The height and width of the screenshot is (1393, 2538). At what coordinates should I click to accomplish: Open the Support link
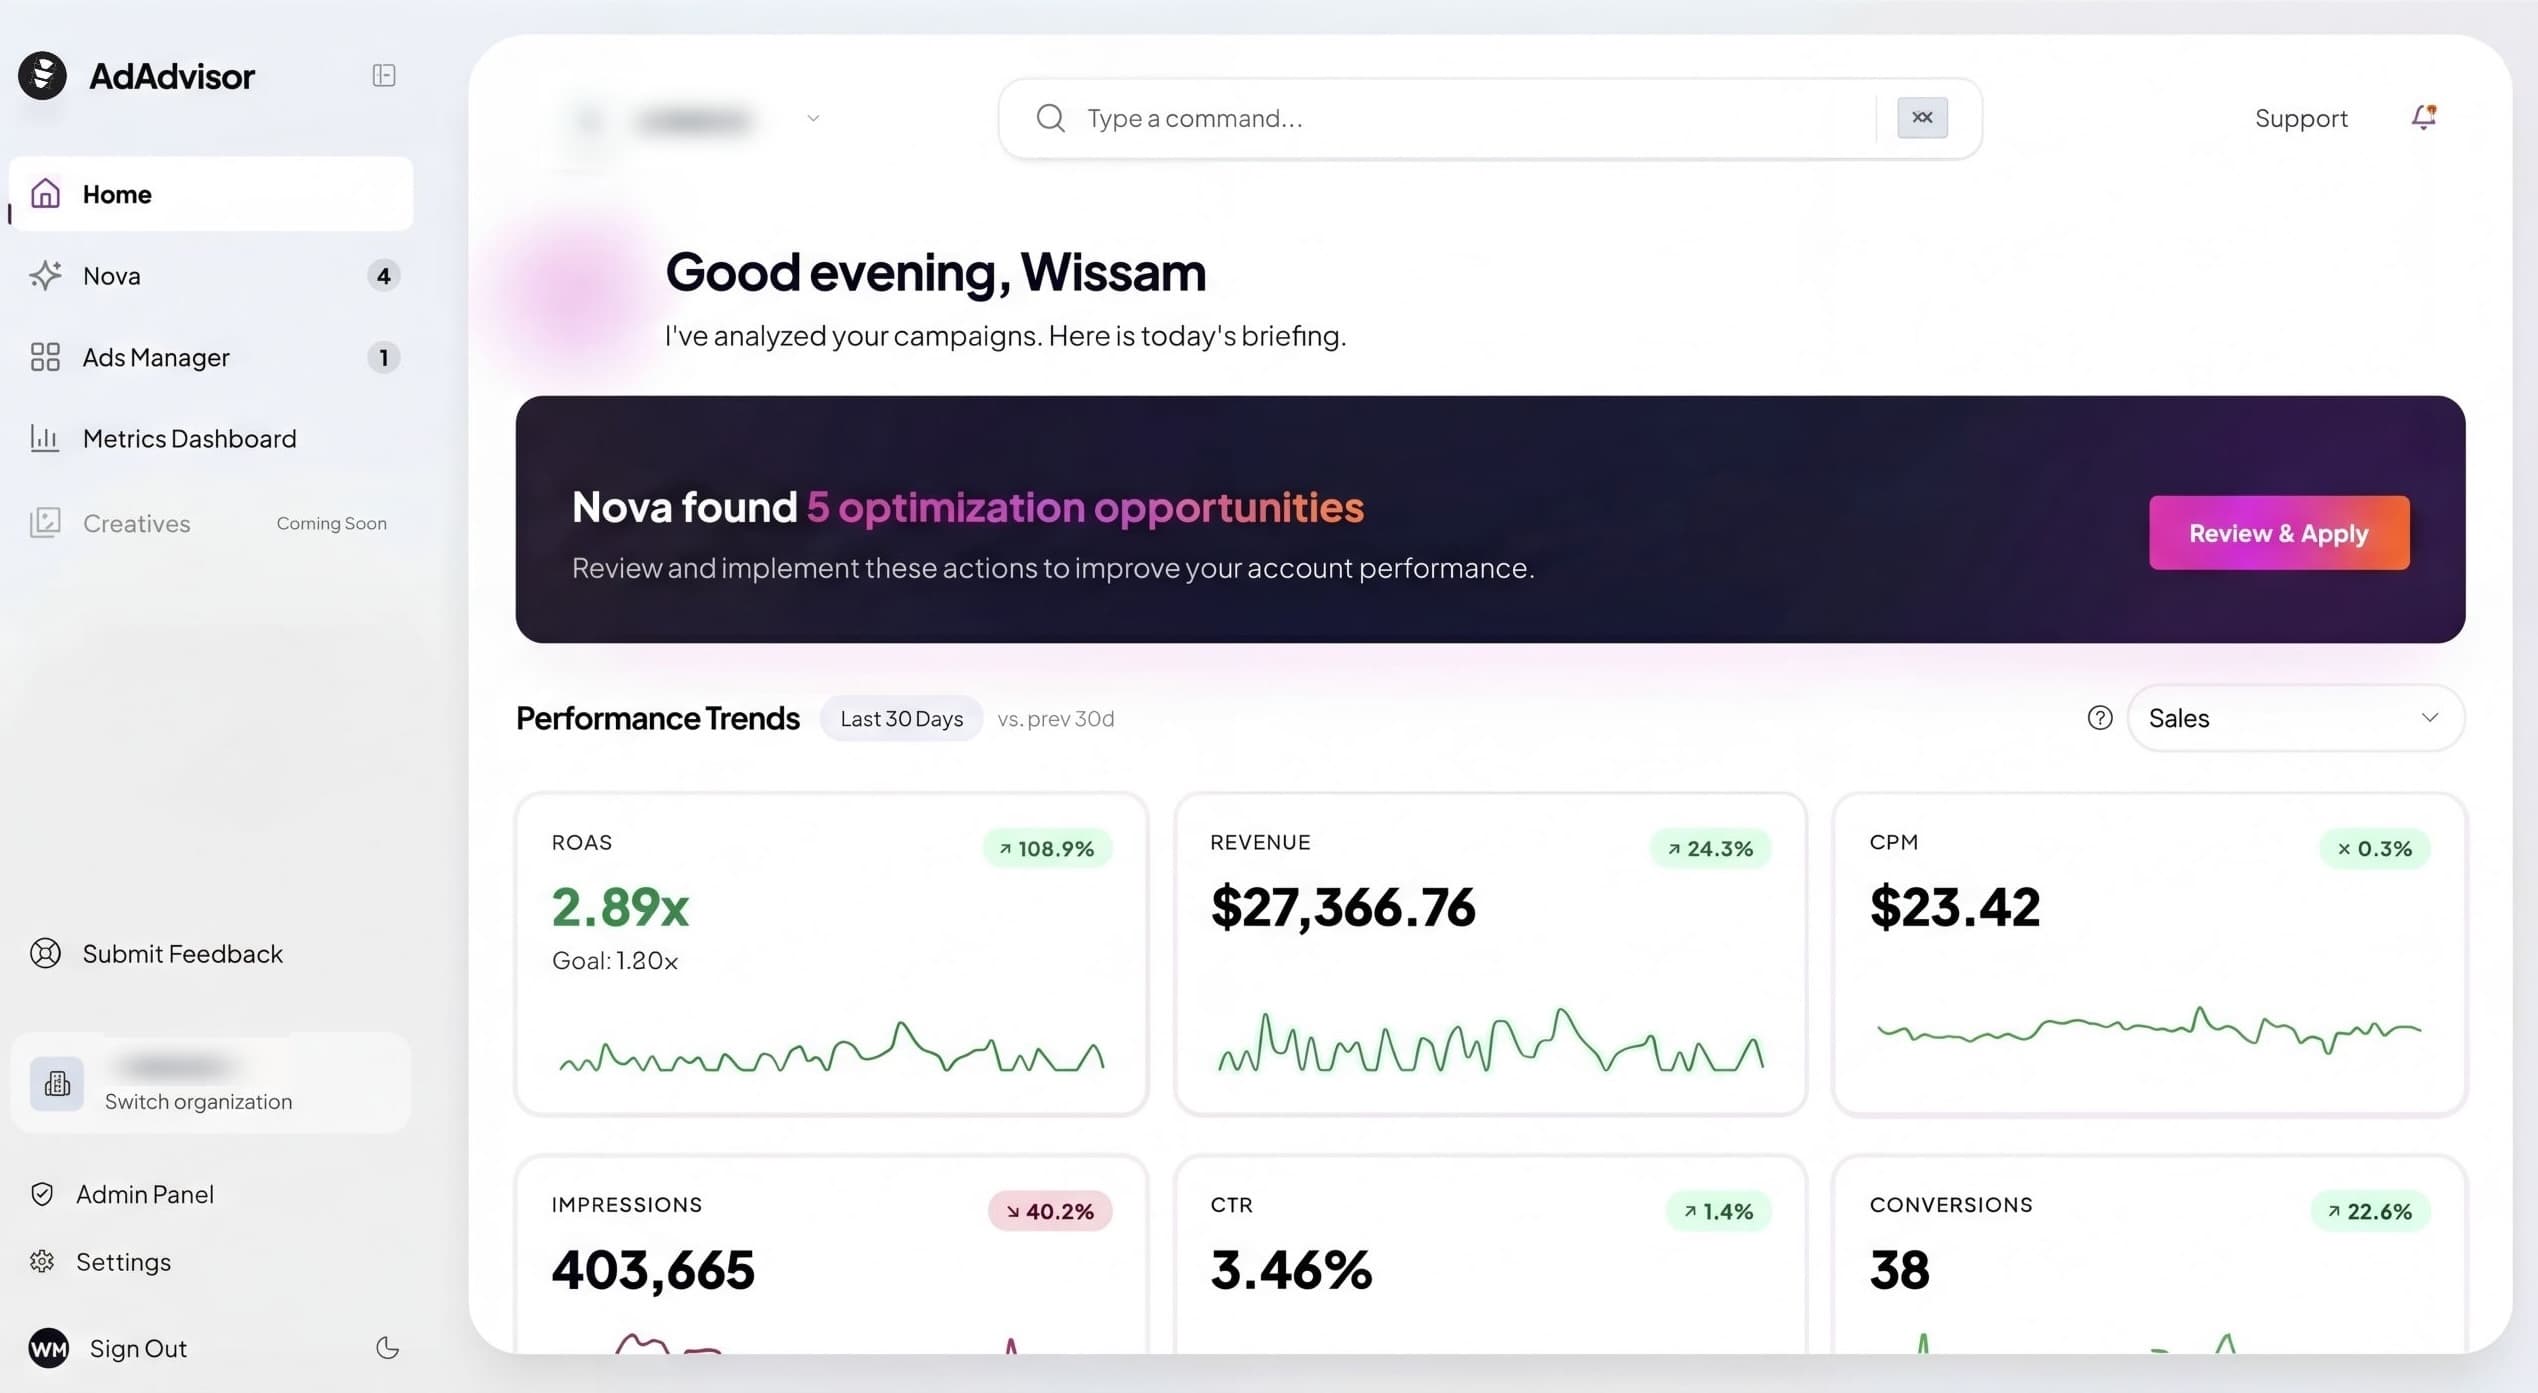coord(2301,118)
